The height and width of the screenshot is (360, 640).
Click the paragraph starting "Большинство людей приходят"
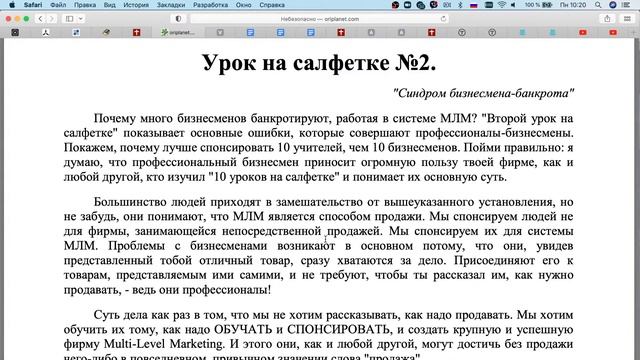[318, 246]
